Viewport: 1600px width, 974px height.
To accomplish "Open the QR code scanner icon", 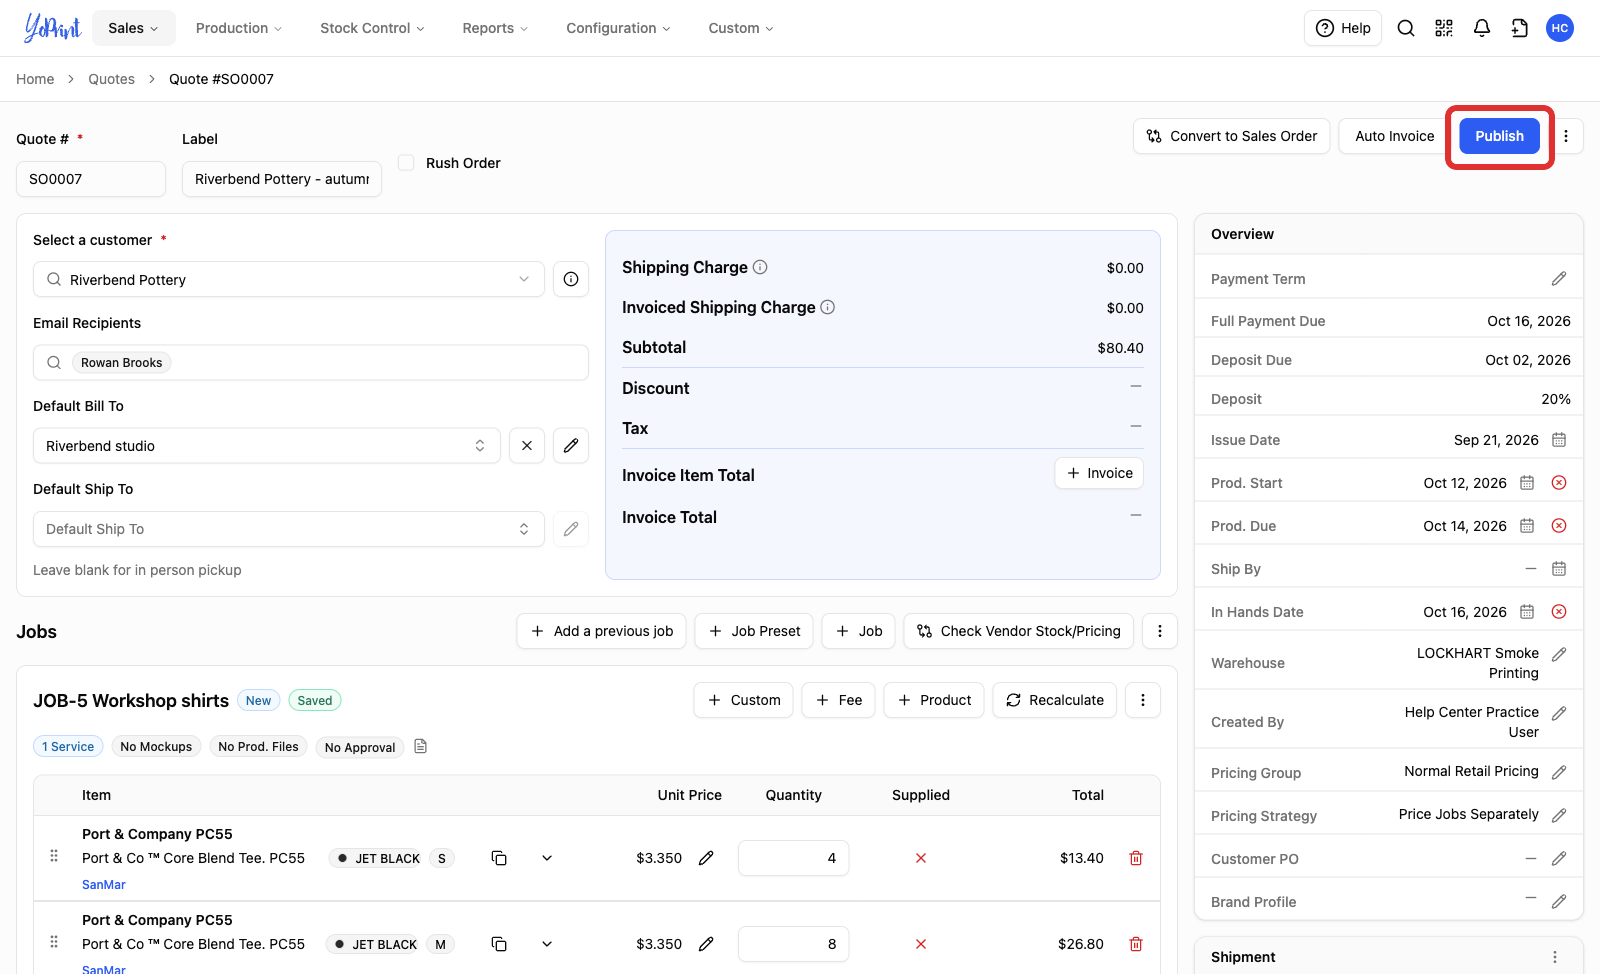I will 1444,28.
